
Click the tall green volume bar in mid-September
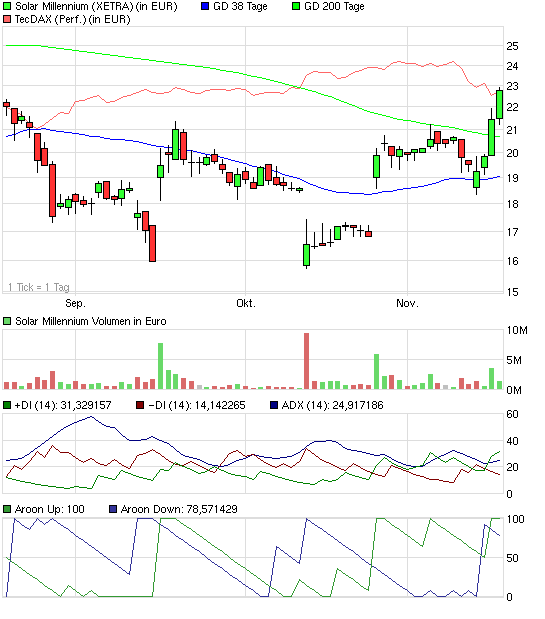(160, 366)
